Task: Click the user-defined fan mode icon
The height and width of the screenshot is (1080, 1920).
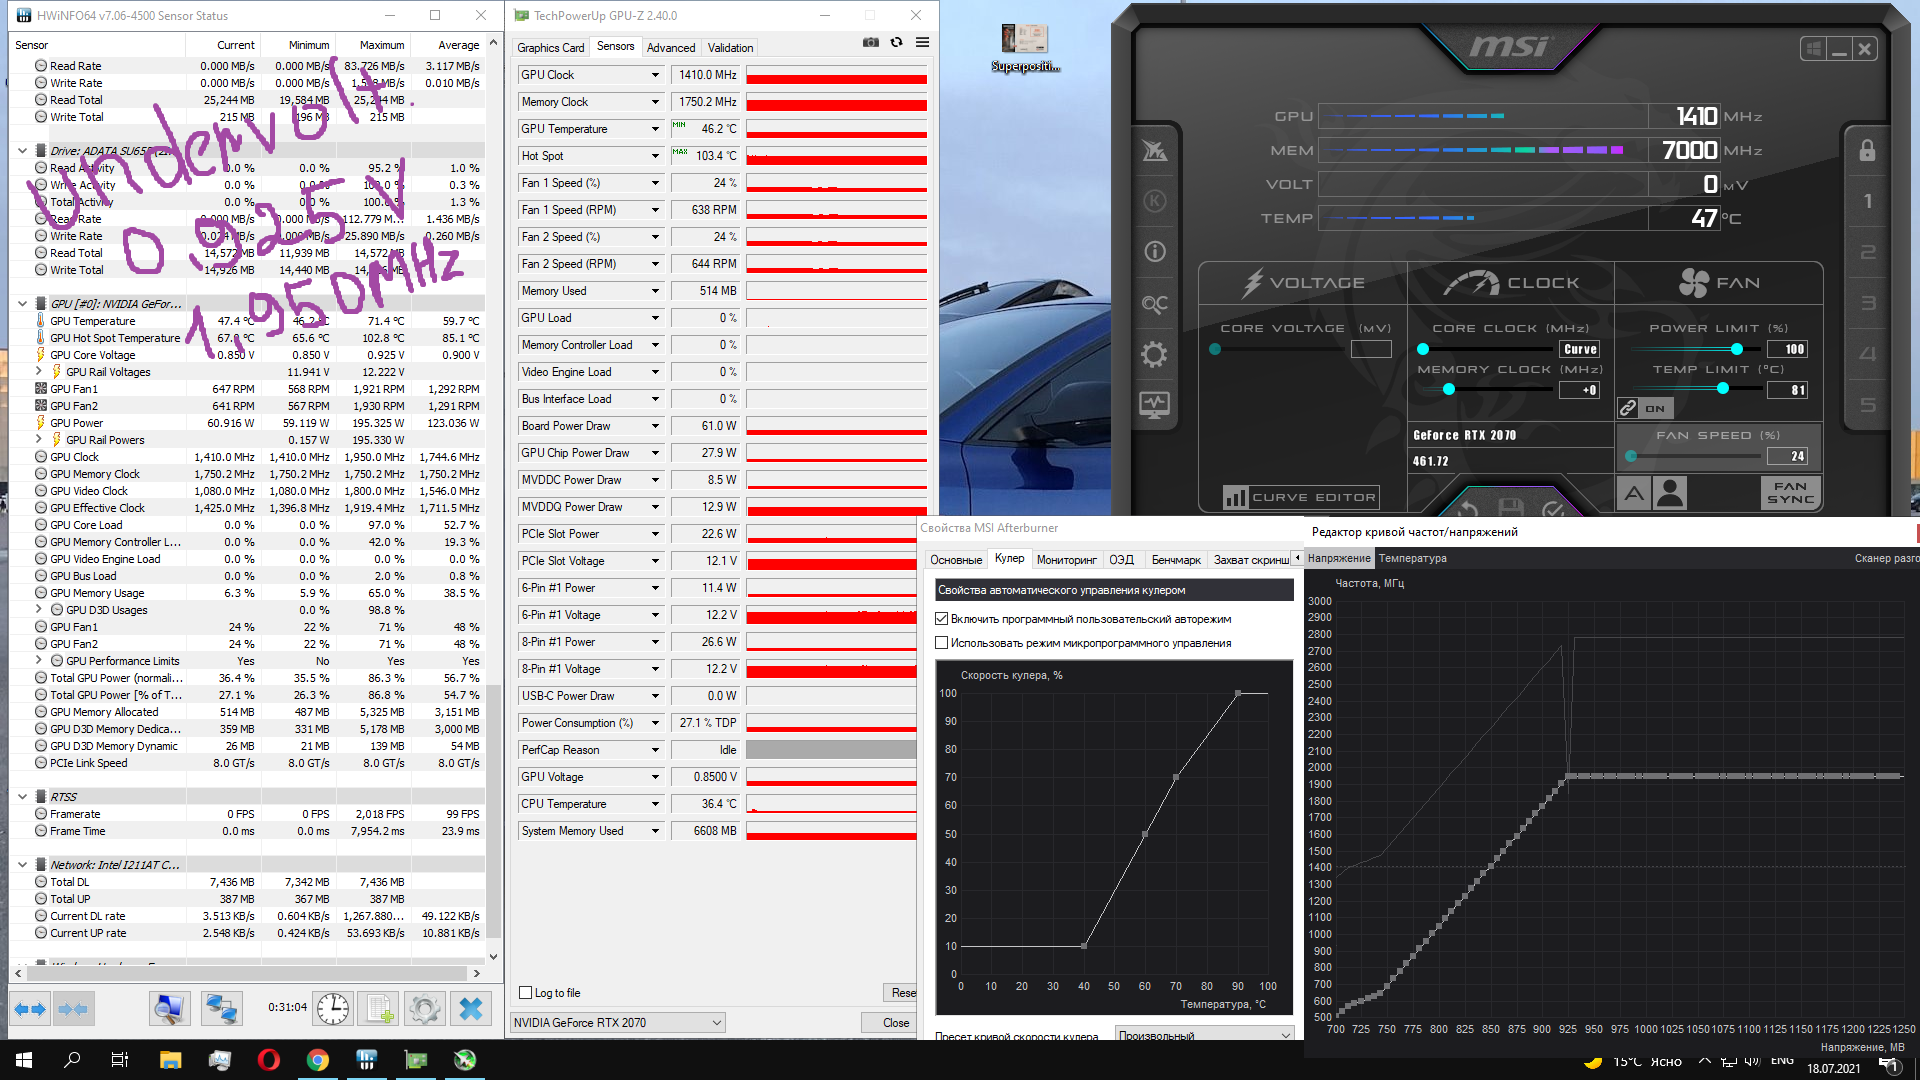Action: [x=1669, y=493]
